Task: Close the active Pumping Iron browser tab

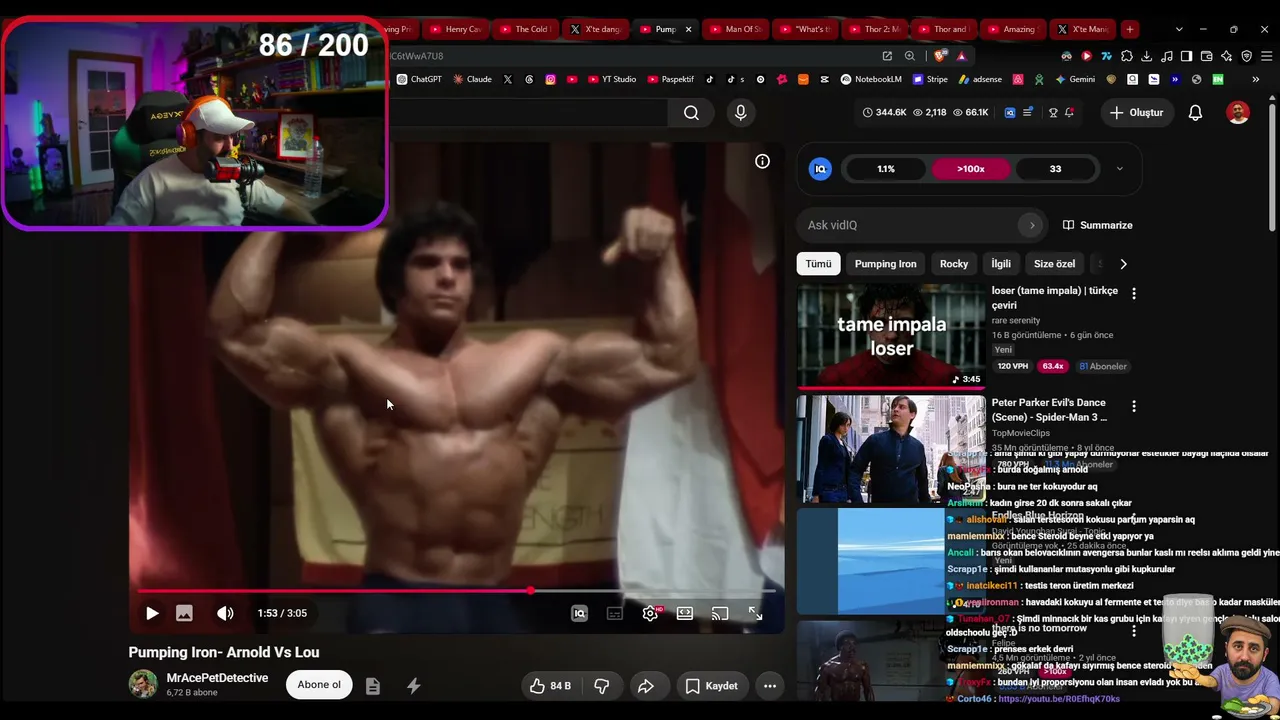Action: pos(688,29)
